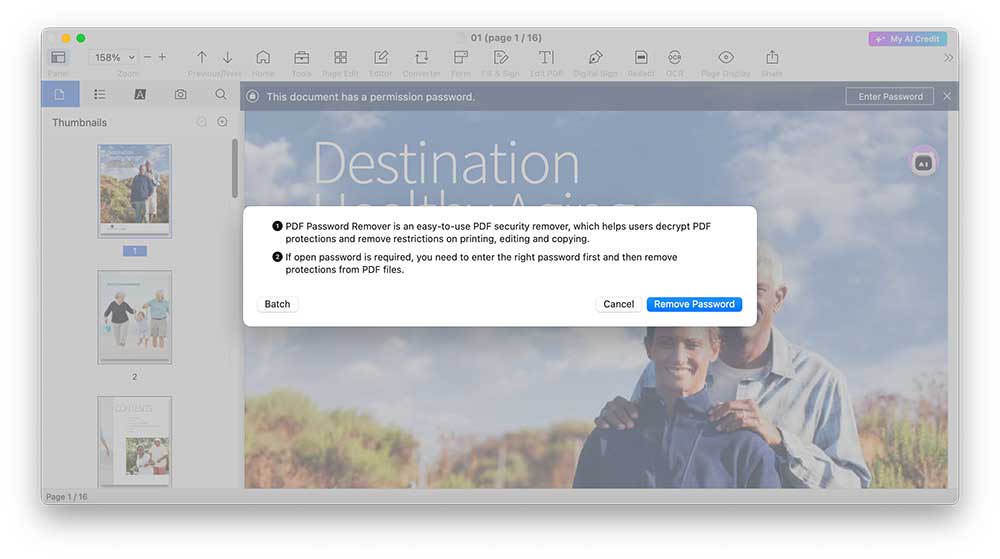The image size is (1000, 559).
Task: Toggle the Panel sidebar icon
Action: 58,57
